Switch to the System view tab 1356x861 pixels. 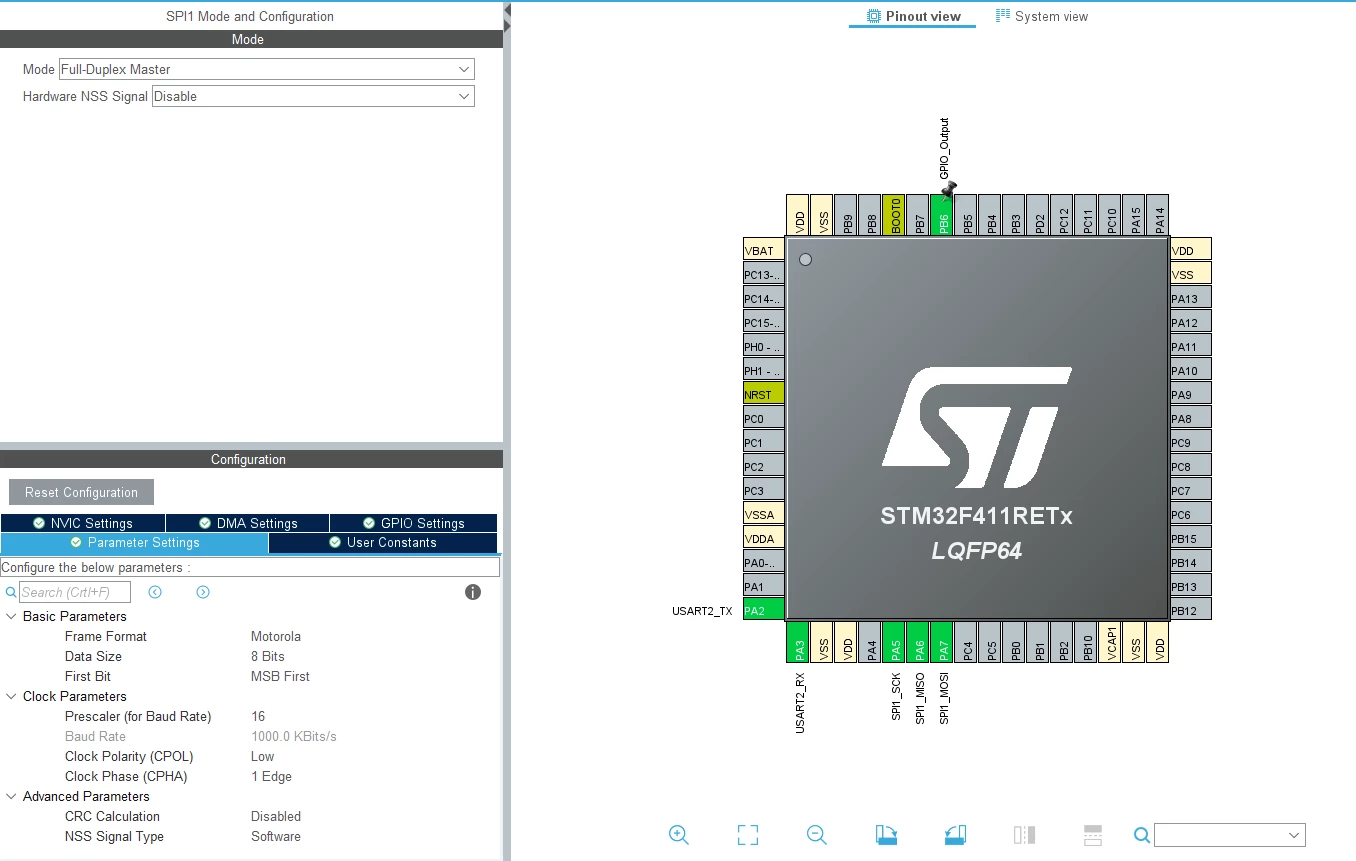click(x=1042, y=16)
